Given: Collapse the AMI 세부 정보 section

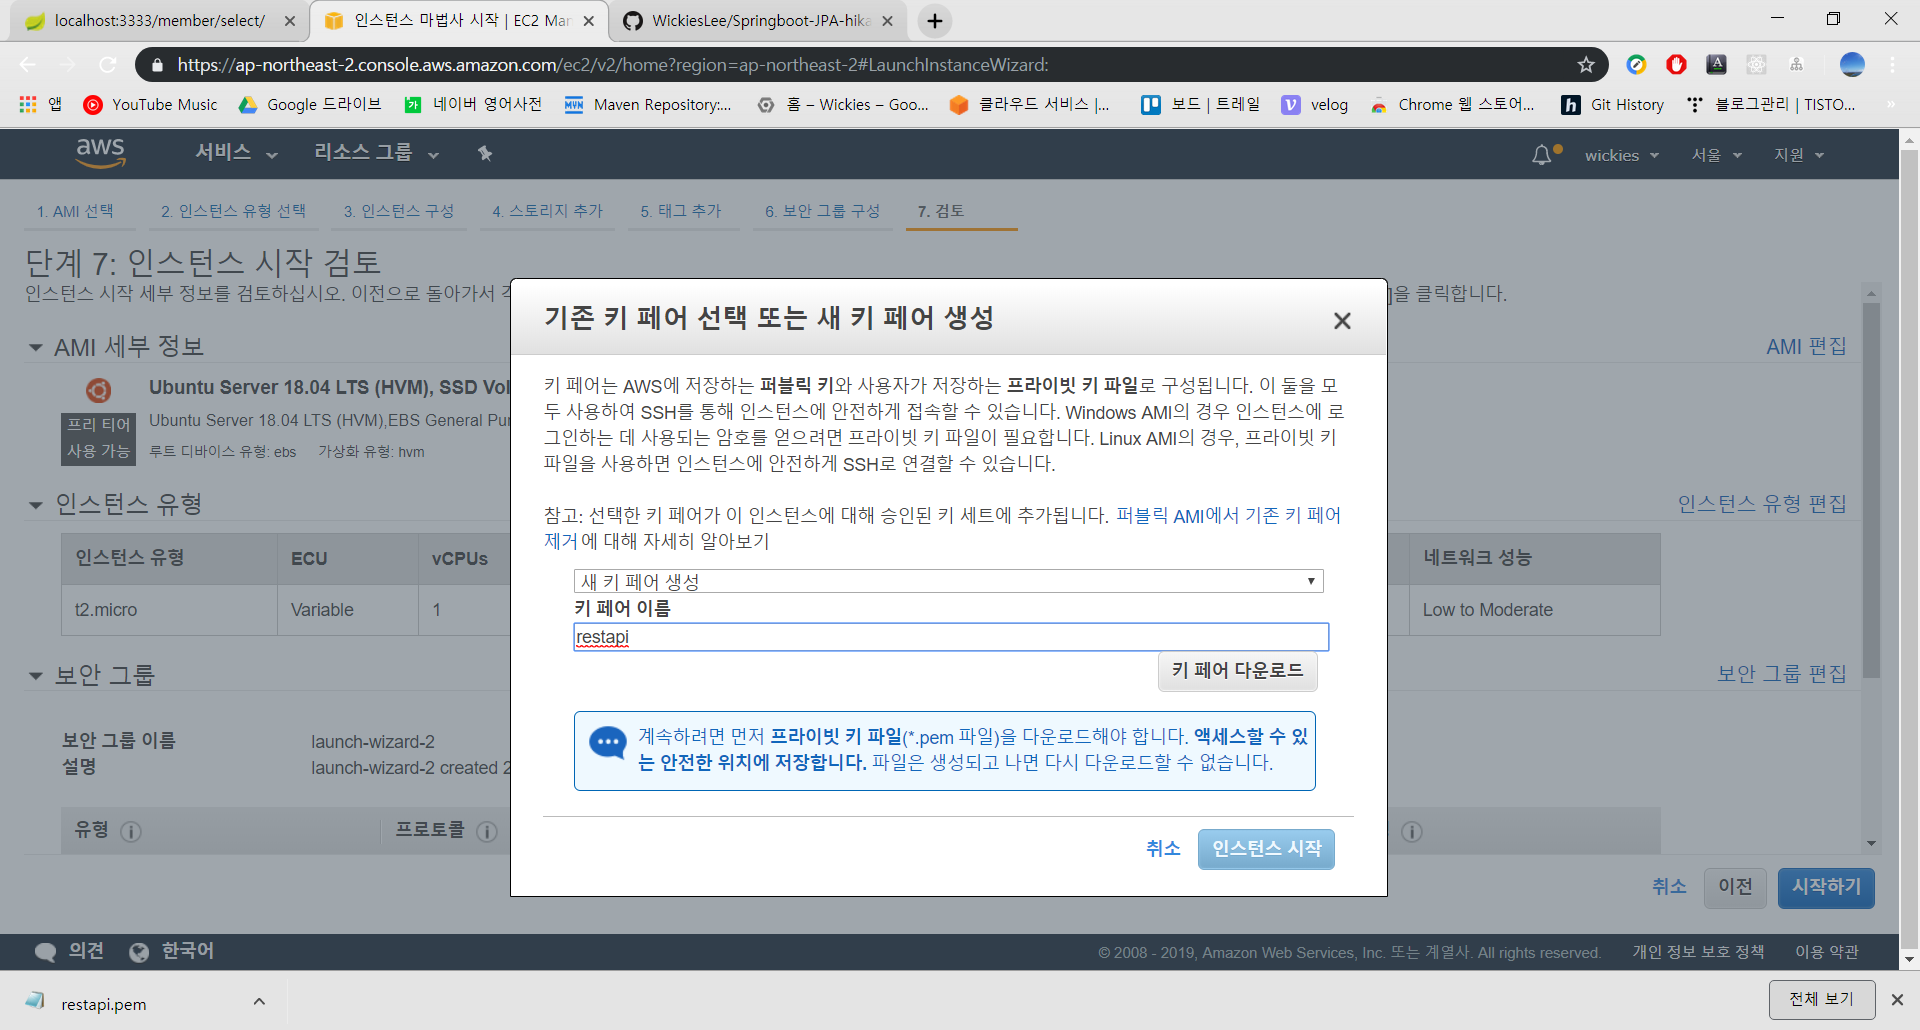Looking at the screenshot, I should [36, 348].
